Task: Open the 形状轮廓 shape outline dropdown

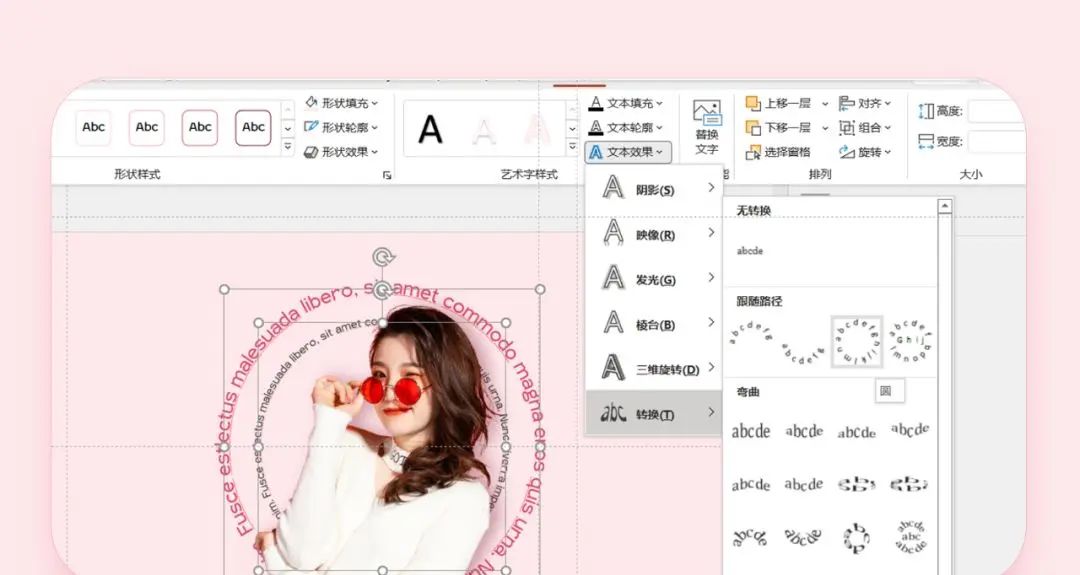Action: click(x=342, y=127)
